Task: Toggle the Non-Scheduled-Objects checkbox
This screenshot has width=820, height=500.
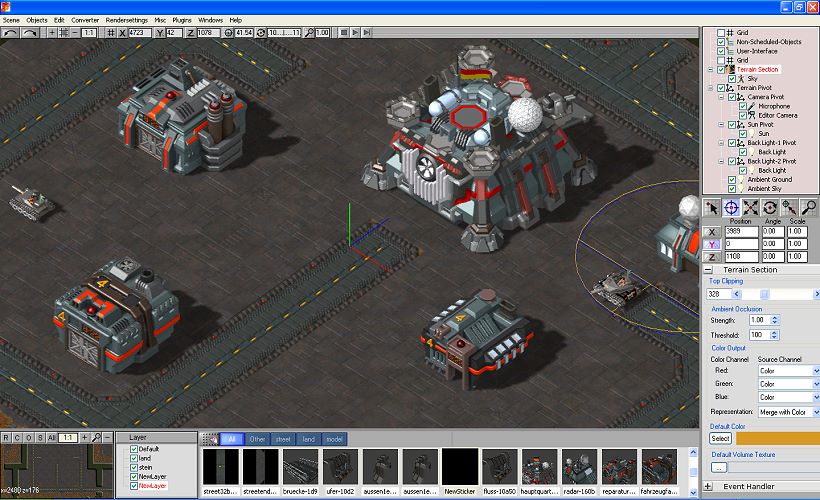Action: point(721,42)
